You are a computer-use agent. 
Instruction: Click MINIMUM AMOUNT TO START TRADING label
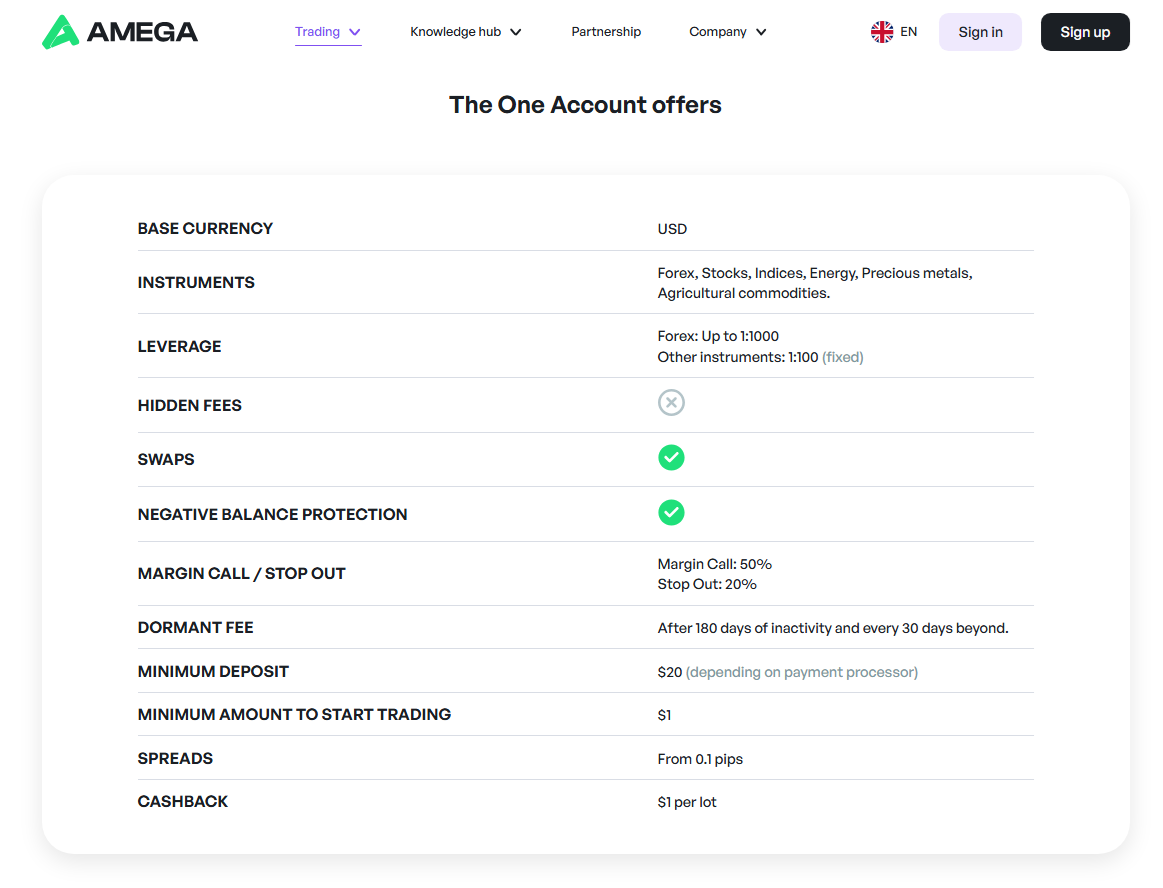(294, 714)
